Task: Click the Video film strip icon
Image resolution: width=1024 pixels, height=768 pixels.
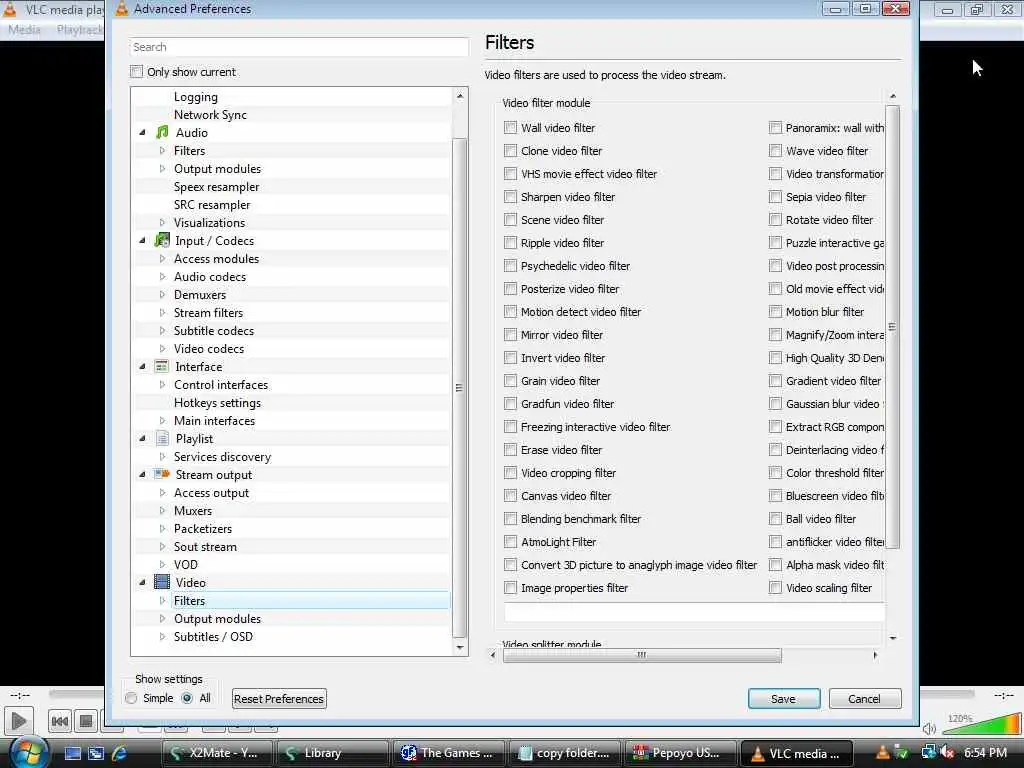Action: pyautogui.click(x=162, y=582)
